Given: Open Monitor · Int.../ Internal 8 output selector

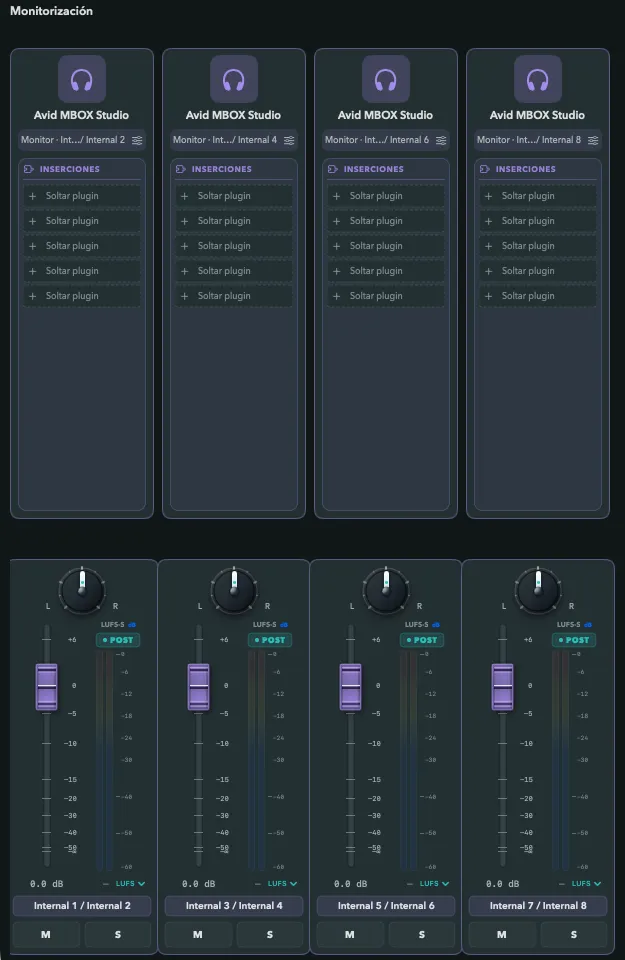Looking at the screenshot, I should [537, 140].
